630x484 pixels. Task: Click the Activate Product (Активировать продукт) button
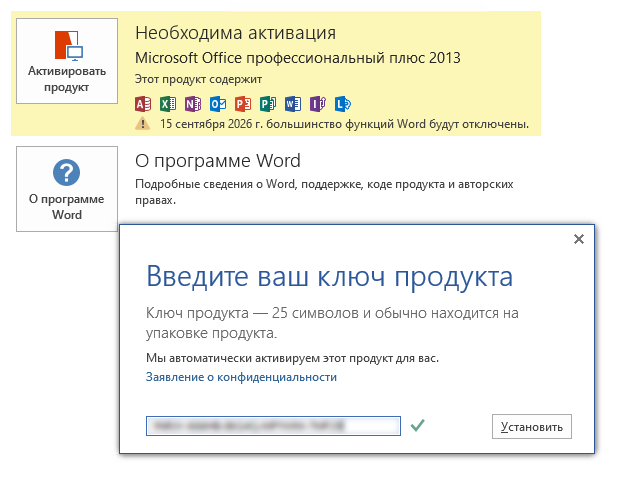pos(67,61)
